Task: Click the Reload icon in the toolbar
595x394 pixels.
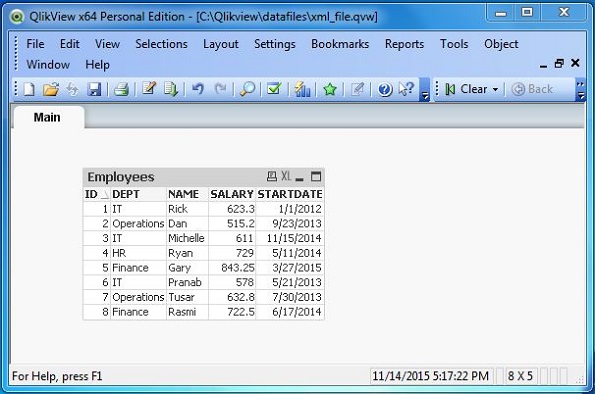Action: [72, 90]
